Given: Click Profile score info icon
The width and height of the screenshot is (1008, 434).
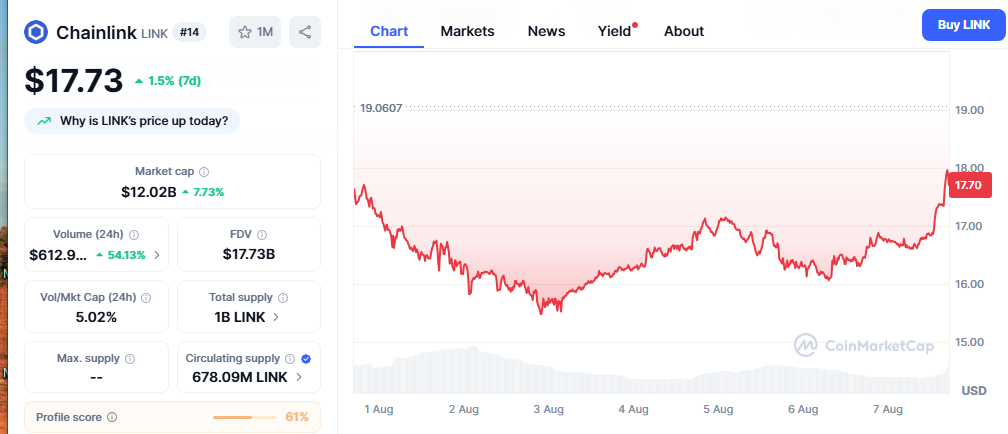Looking at the screenshot, I should tap(112, 417).
